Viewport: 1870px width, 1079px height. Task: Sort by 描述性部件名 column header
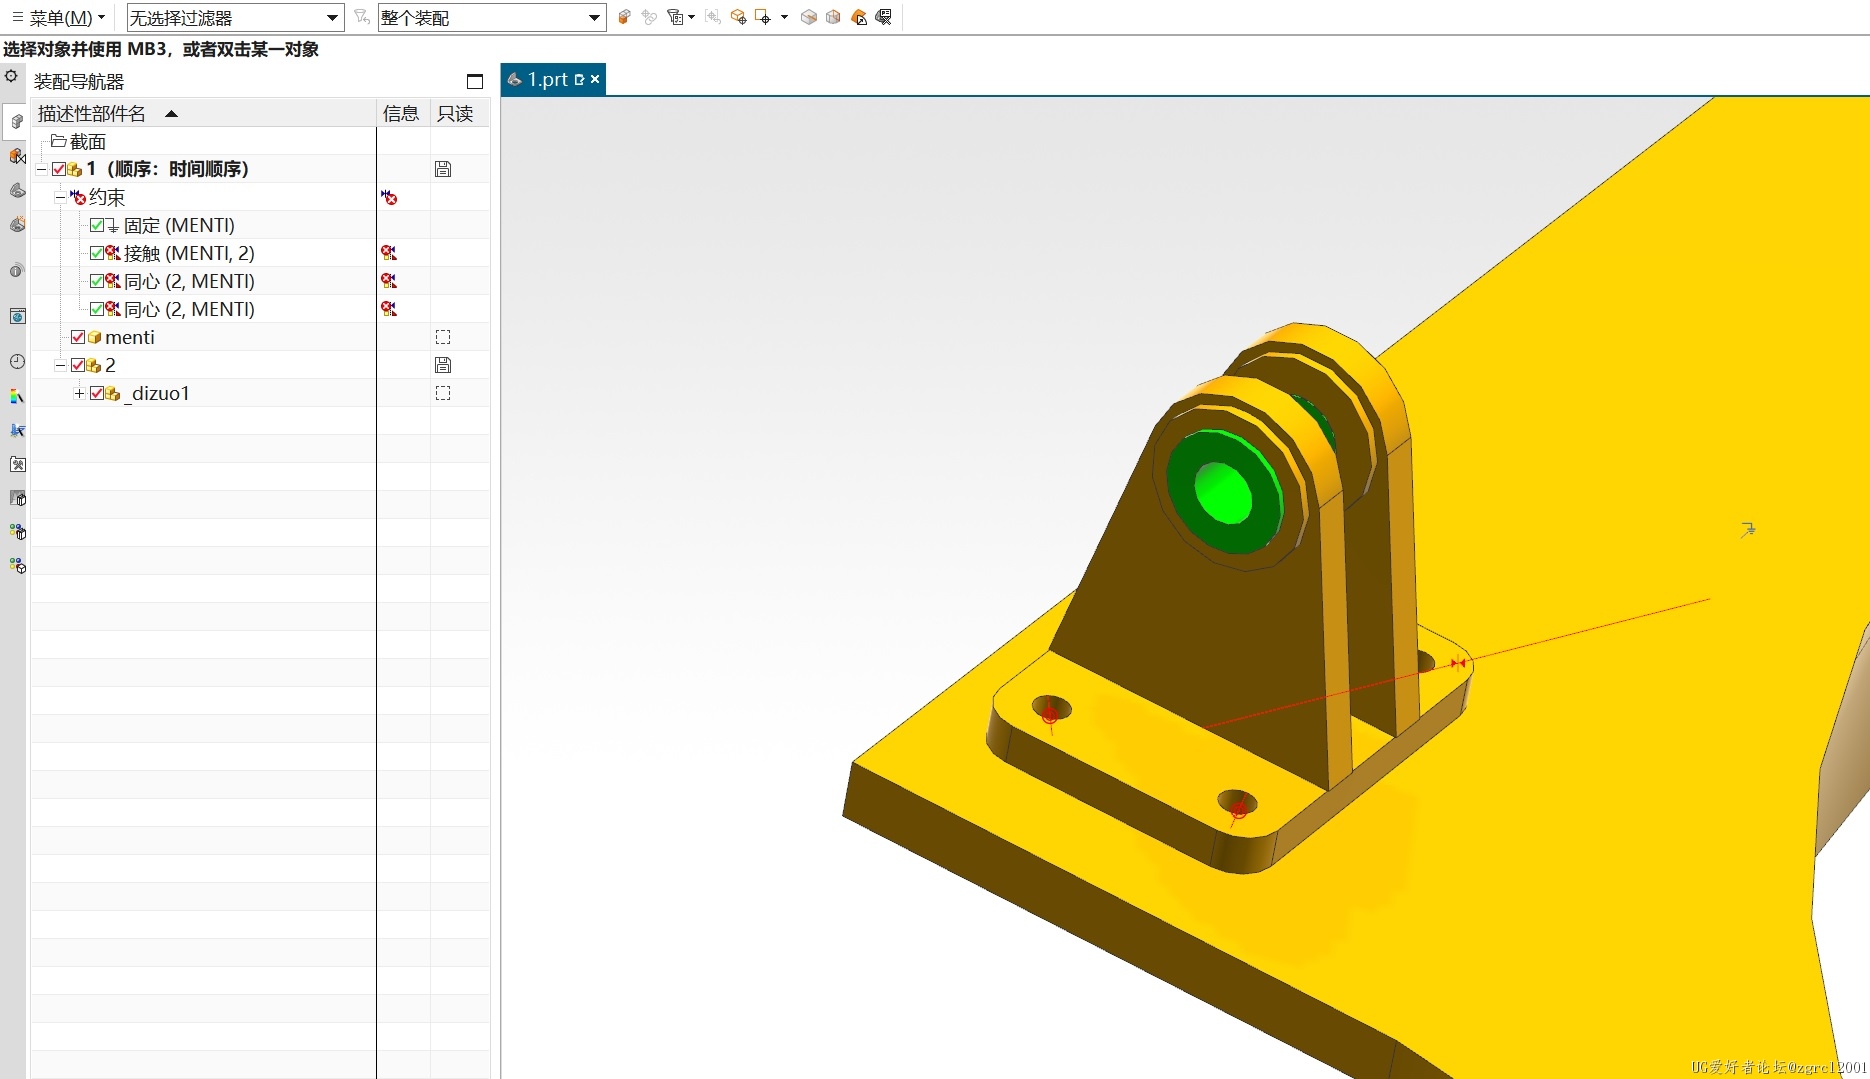click(204, 113)
